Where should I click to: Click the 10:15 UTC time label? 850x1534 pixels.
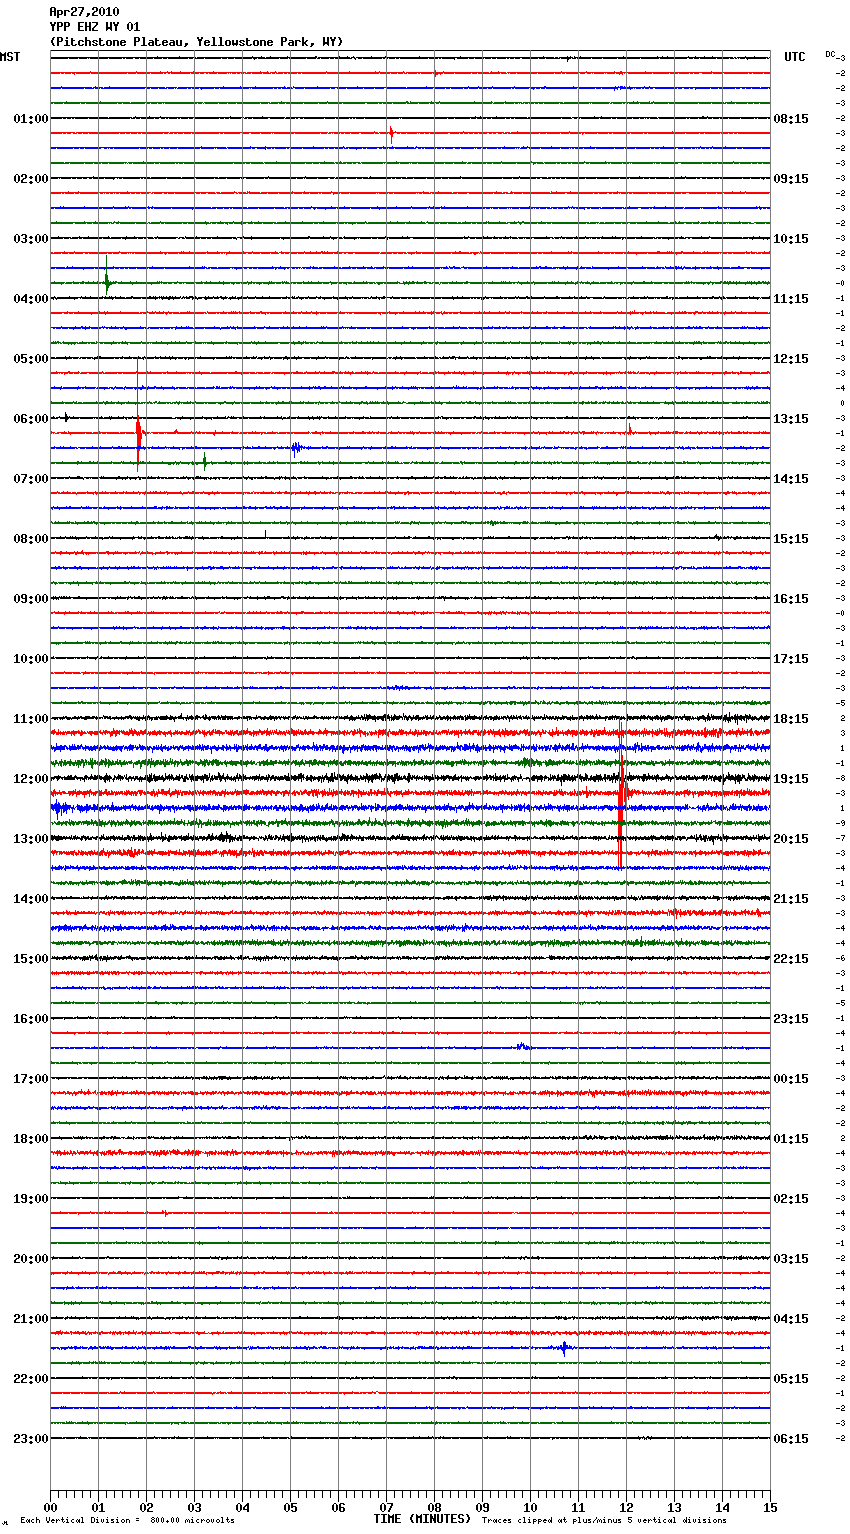click(x=791, y=238)
